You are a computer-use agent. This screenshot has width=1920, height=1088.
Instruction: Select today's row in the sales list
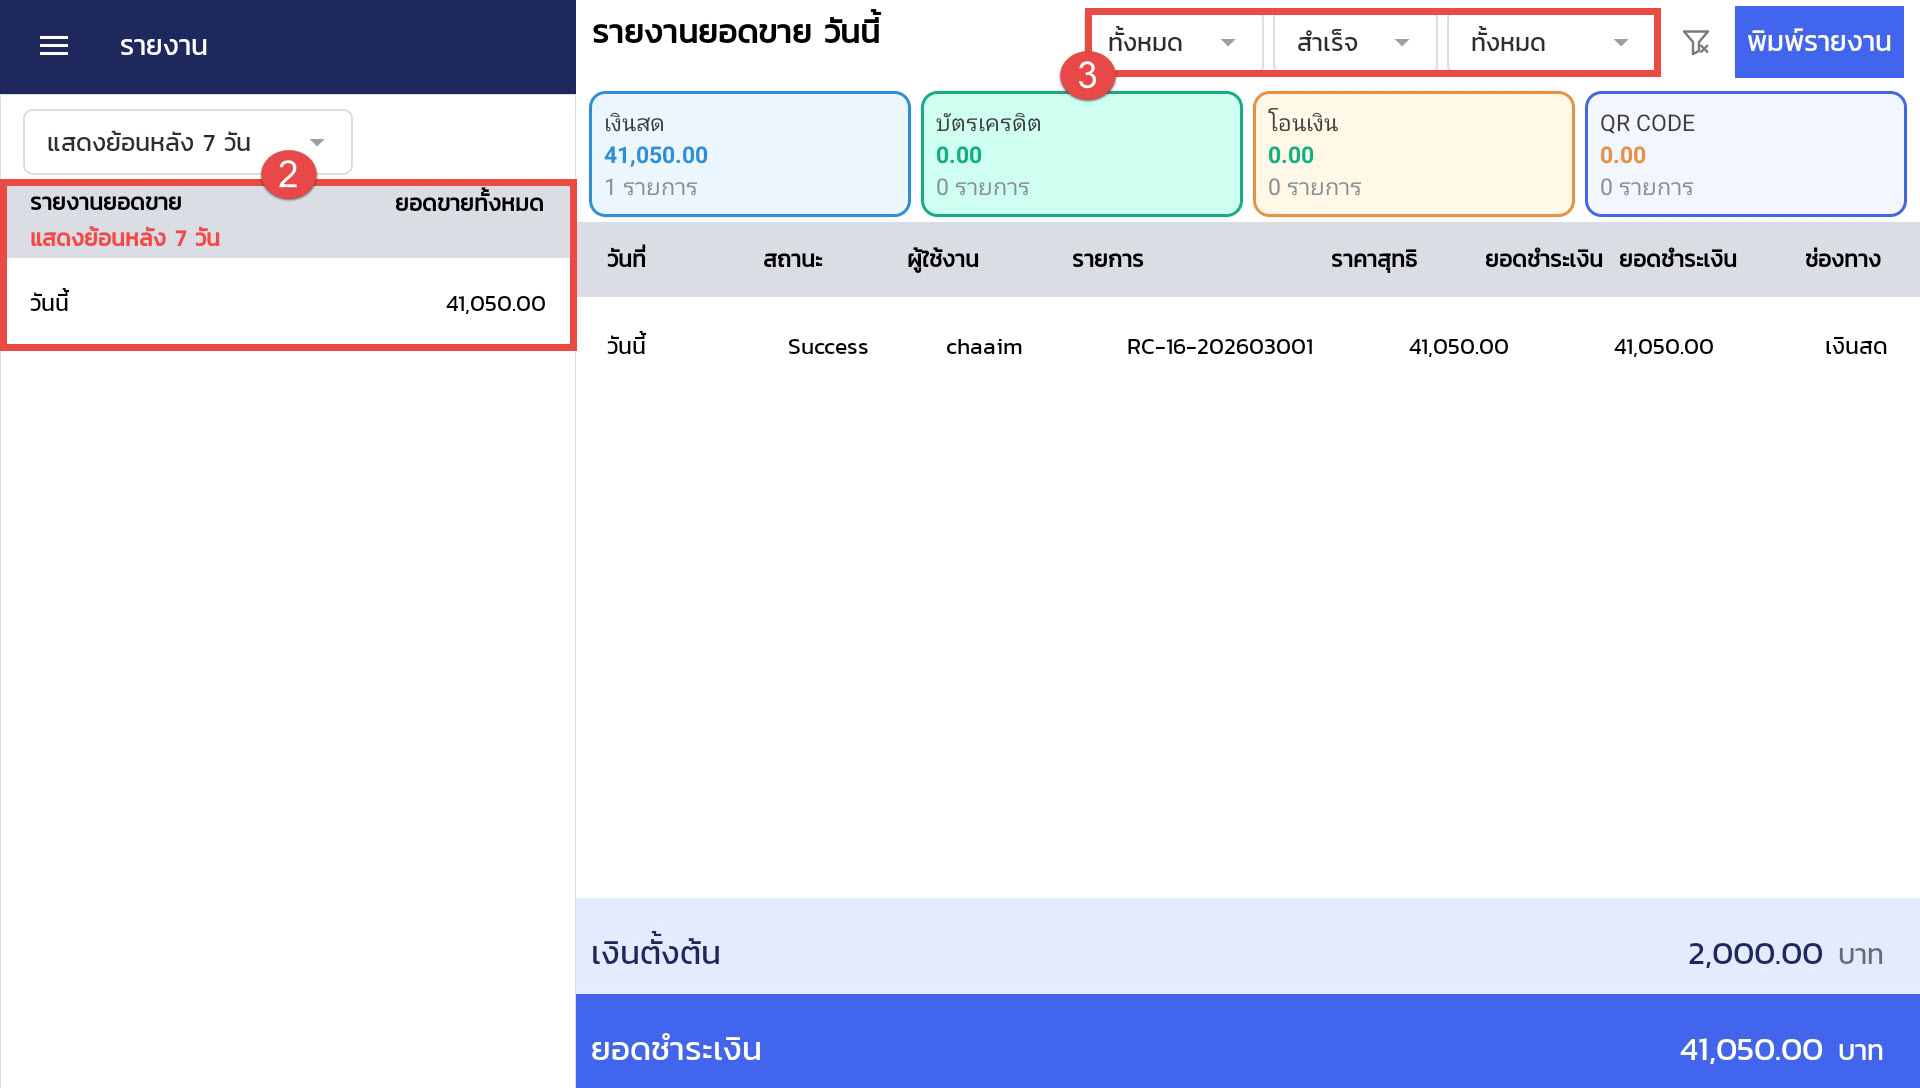click(x=288, y=303)
